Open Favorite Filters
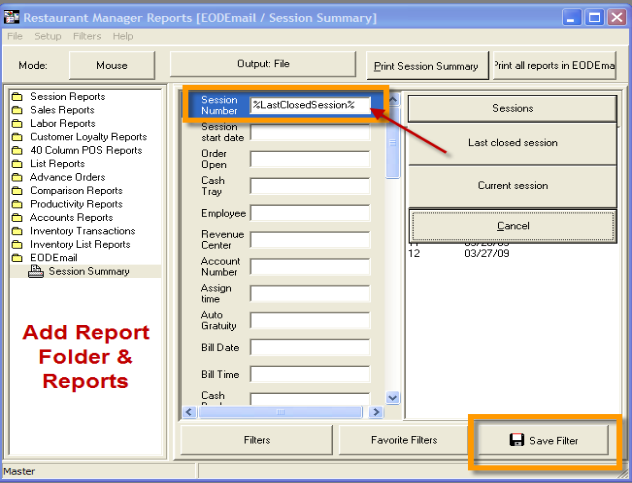 tap(404, 440)
